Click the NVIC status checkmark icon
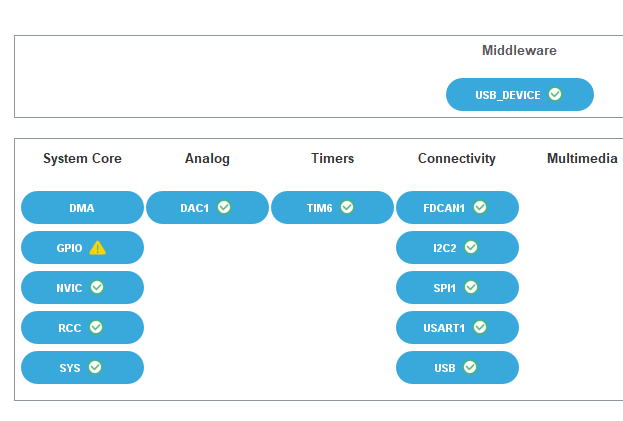 coord(97,288)
